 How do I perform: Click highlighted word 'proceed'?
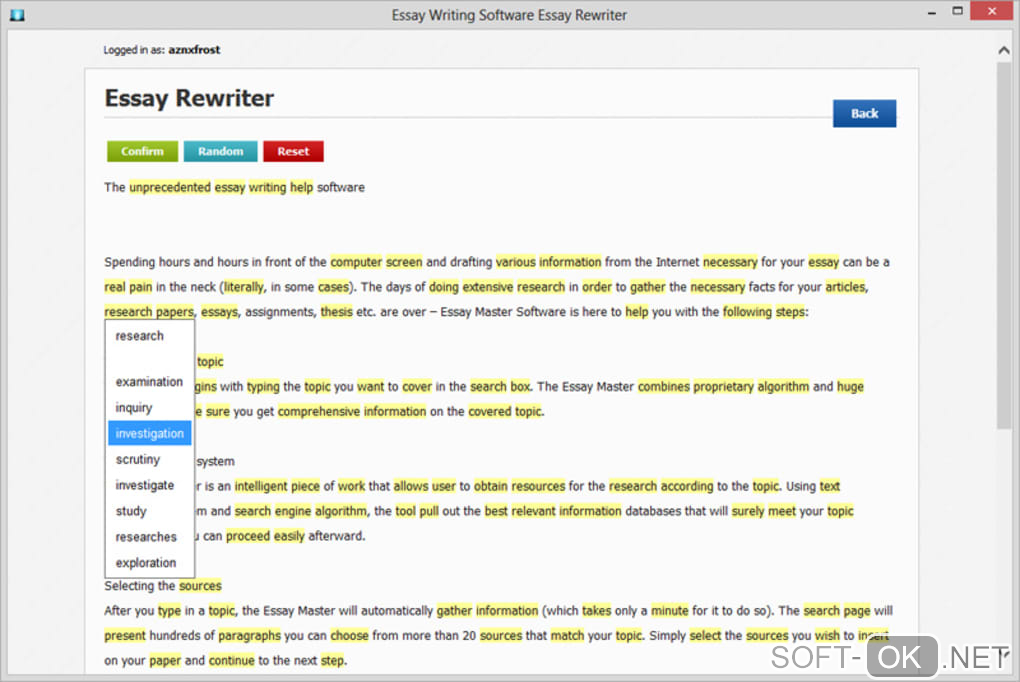coord(248,536)
